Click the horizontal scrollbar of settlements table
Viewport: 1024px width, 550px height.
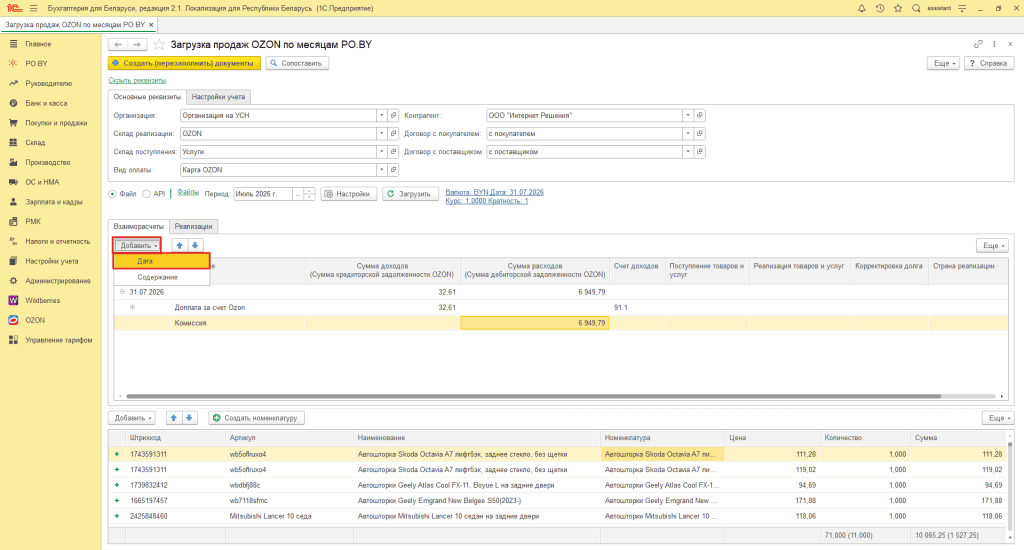534,396
